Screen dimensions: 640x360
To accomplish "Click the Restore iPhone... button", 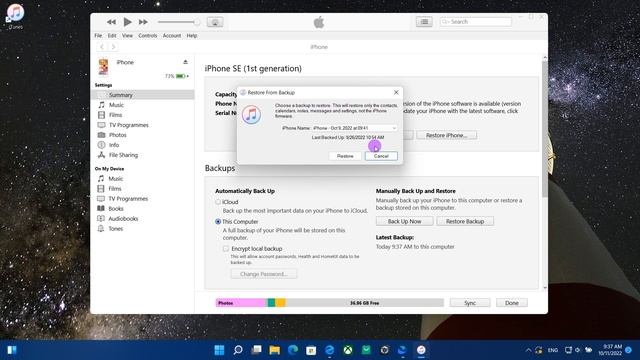I will (447, 135).
